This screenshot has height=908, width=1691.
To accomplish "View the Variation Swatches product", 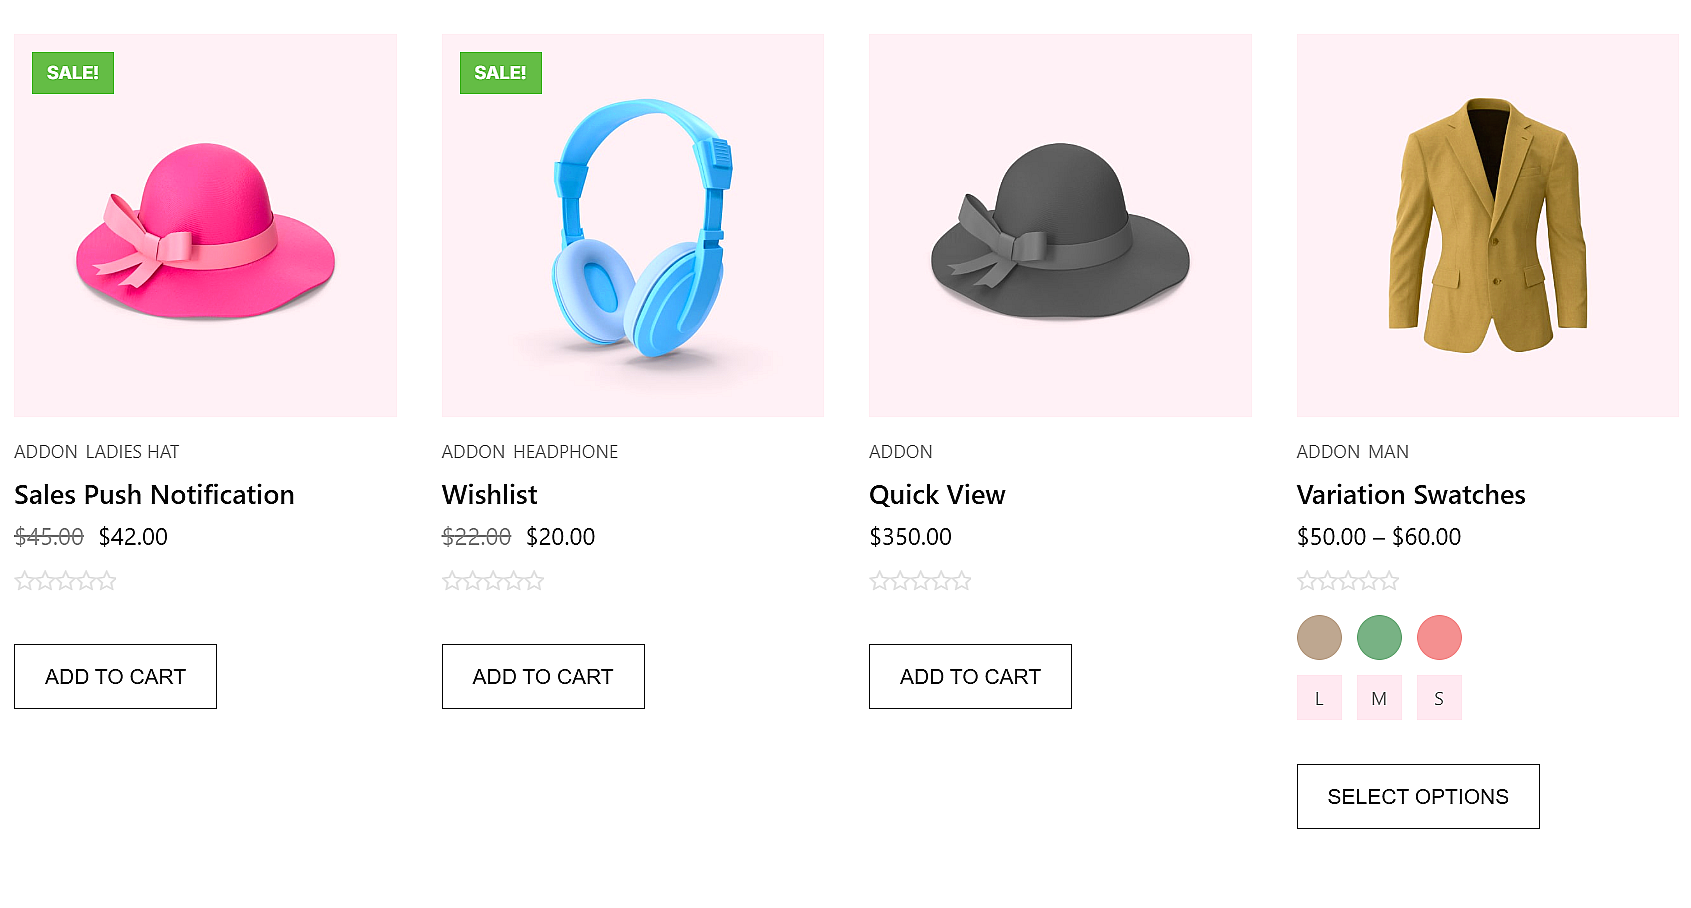I will pyautogui.click(x=1410, y=494).
